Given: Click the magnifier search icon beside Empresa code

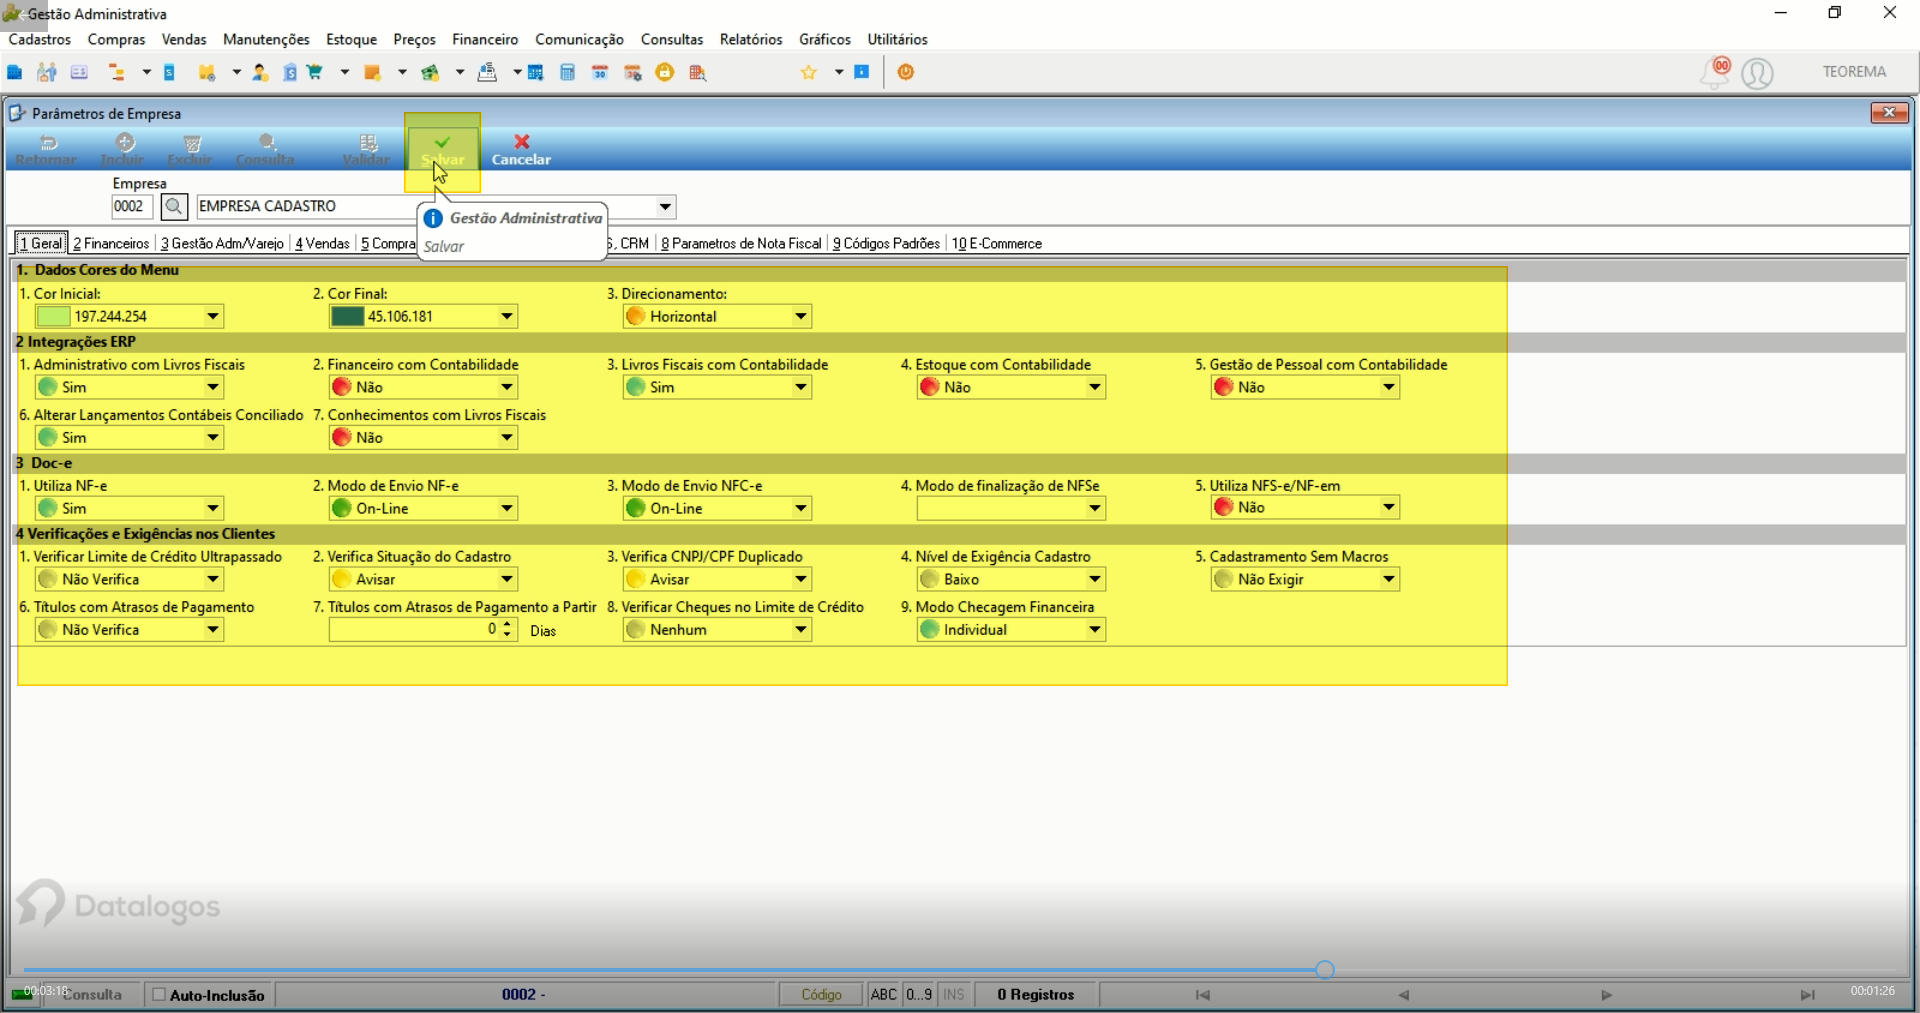Looking at the screenshot, I should [x=174, y=207].
